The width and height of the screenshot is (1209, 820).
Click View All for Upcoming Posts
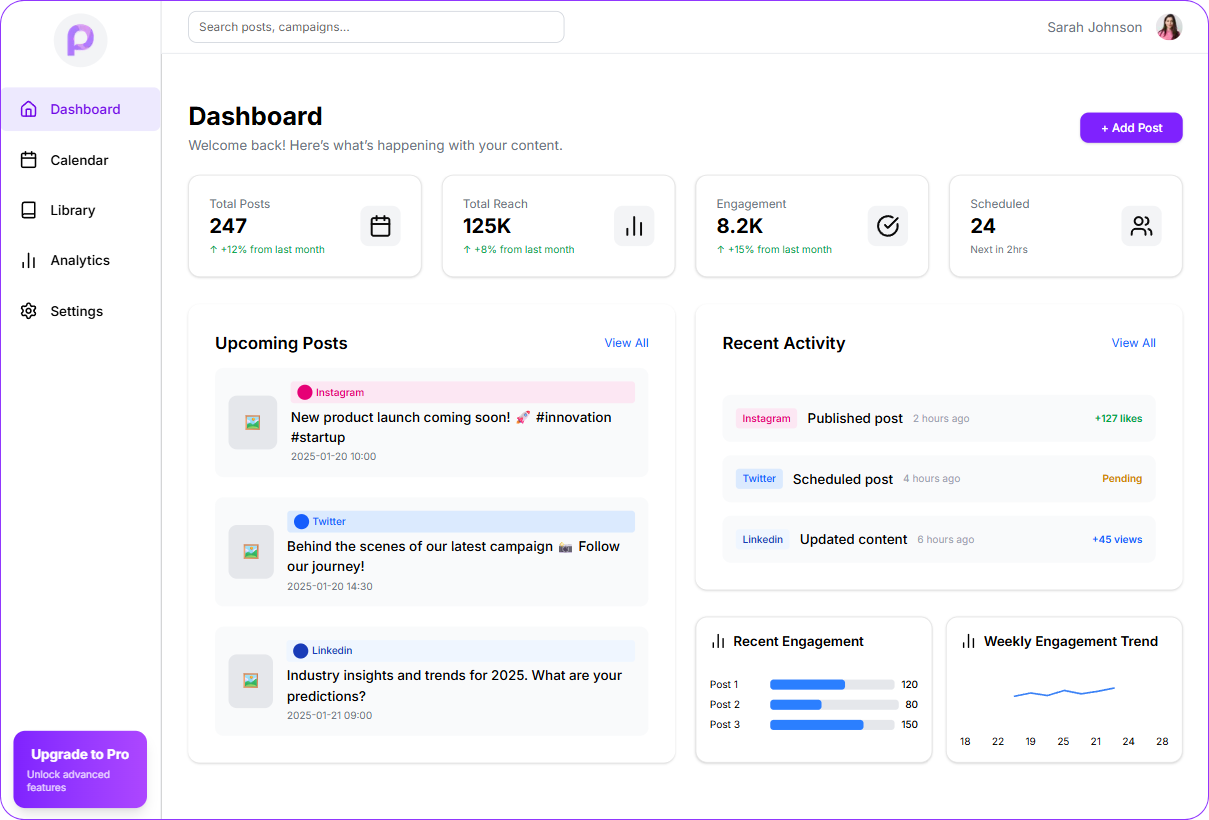point(626,343)
